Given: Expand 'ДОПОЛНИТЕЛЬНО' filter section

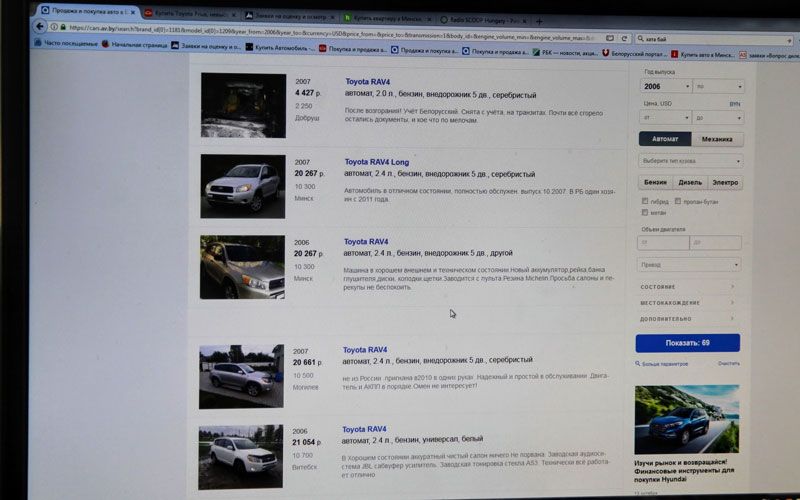Looking at the screenshot, I should click(687, 318).
